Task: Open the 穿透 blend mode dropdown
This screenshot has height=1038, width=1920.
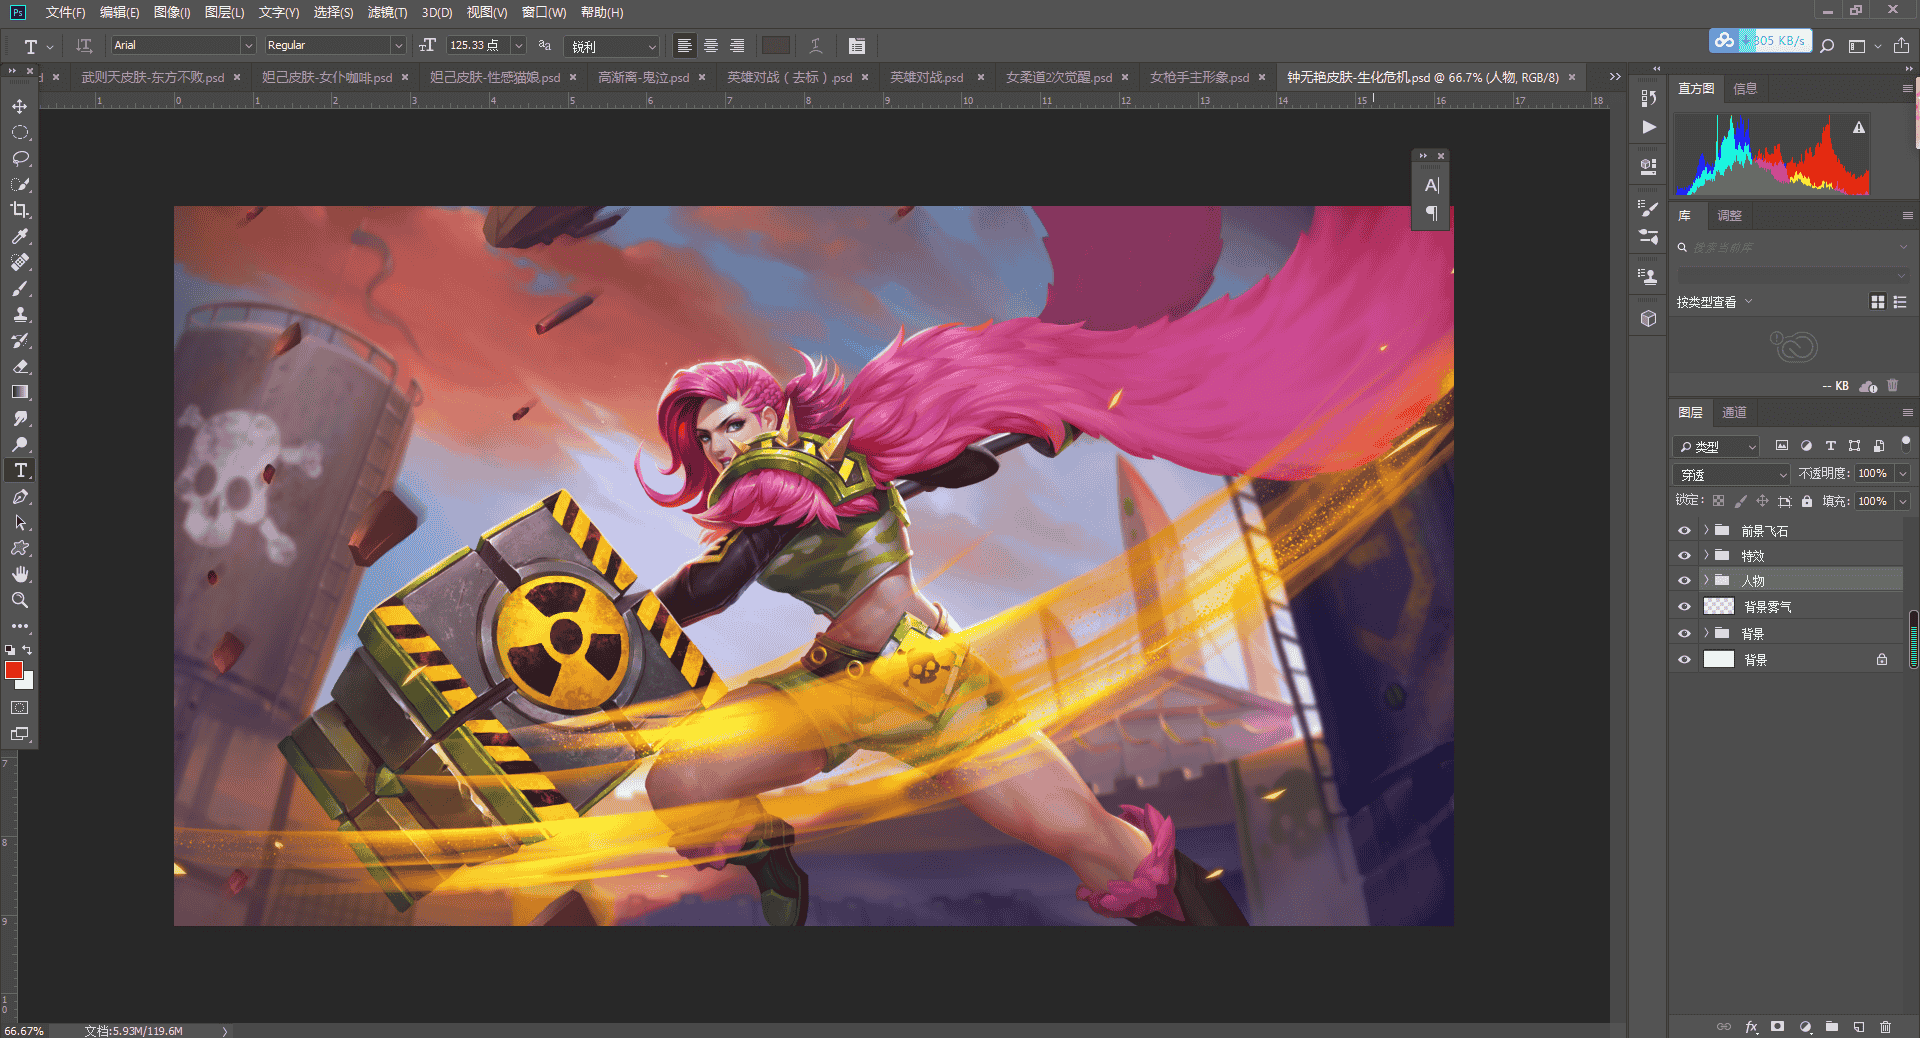Action: click(x=1731, y=474)
